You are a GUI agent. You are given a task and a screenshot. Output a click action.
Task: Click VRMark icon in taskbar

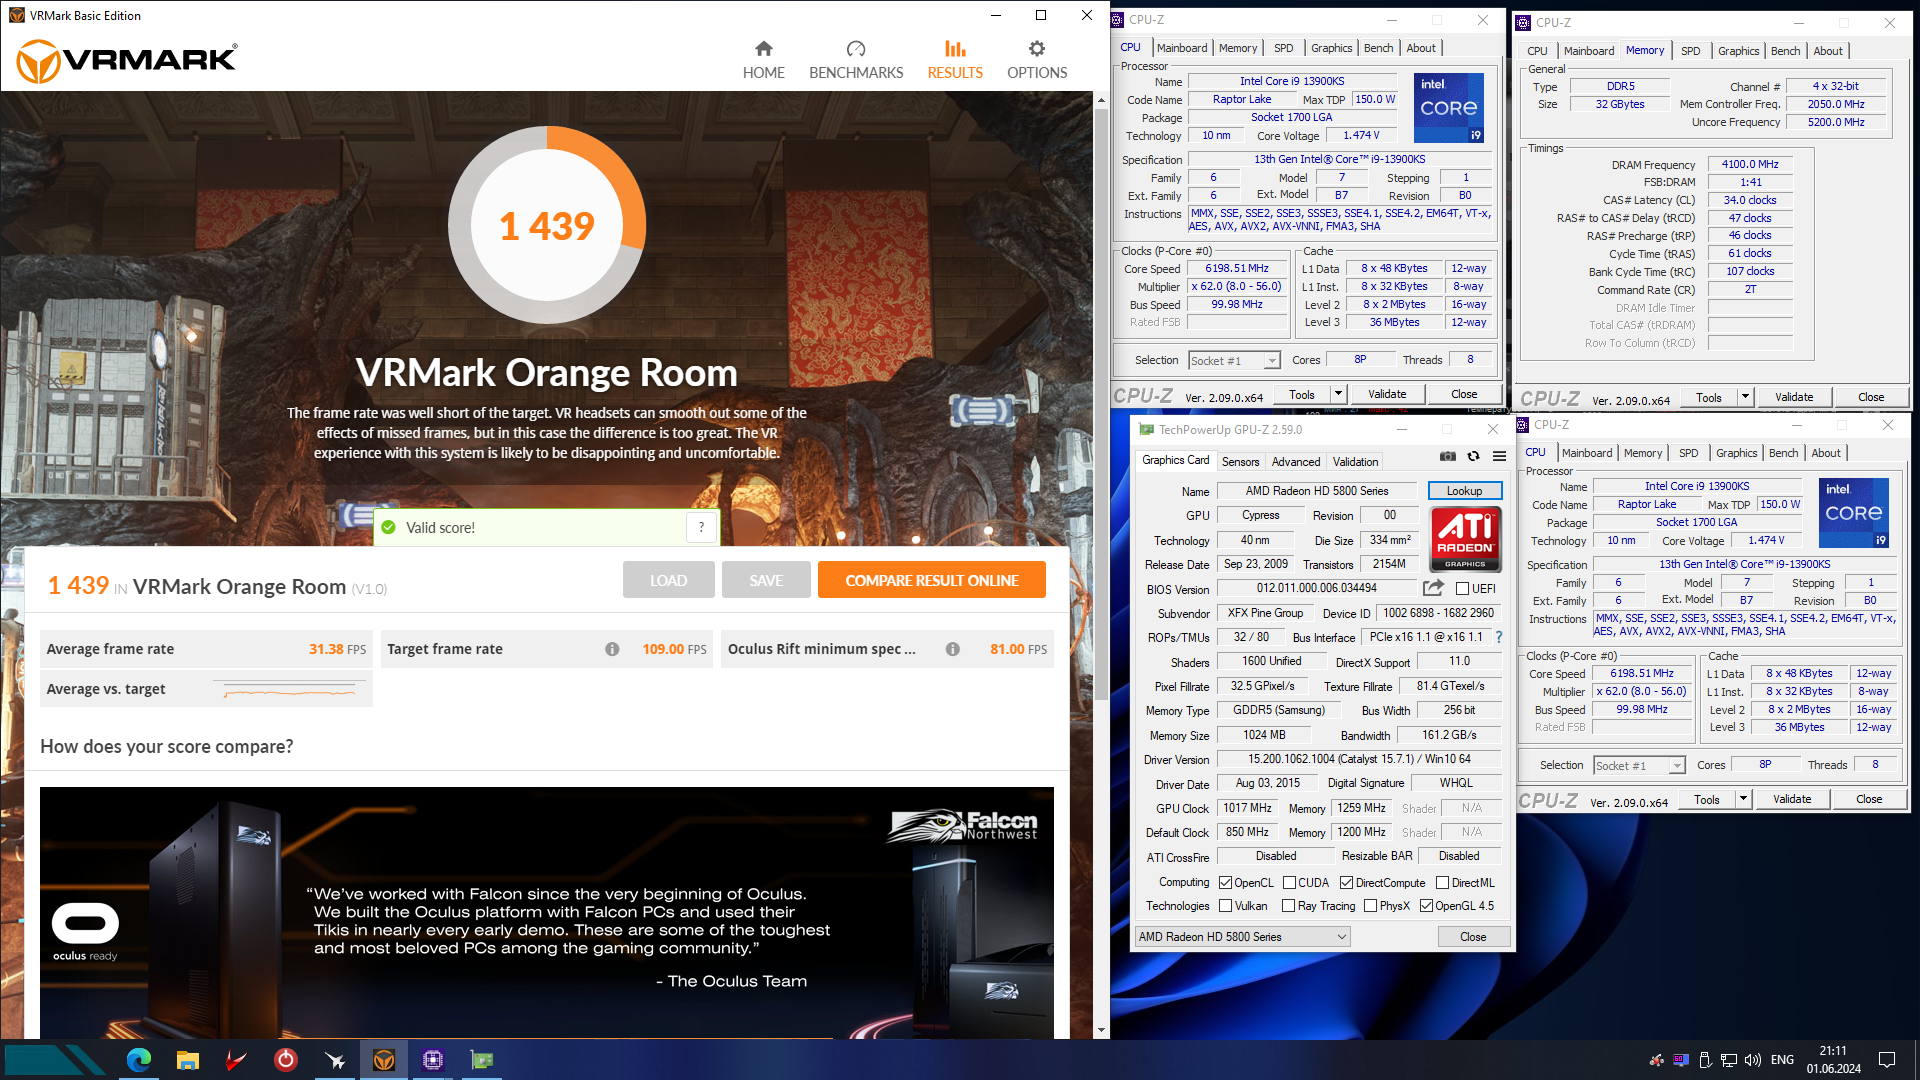point(384,1060)
